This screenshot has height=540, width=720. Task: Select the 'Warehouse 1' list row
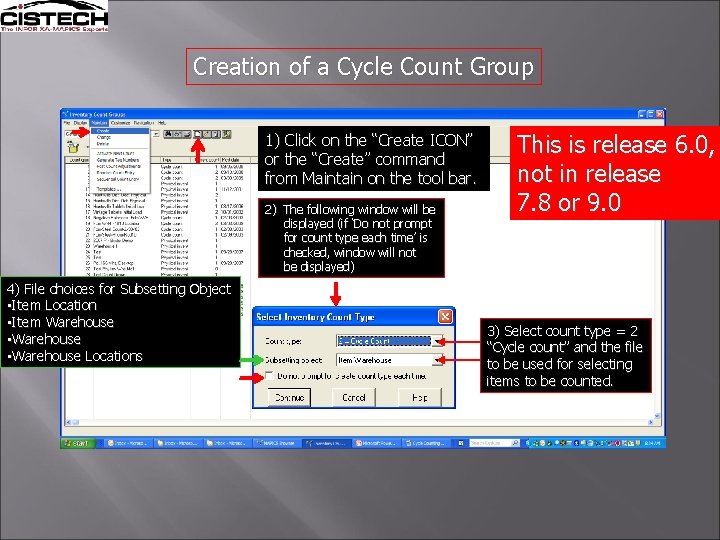click(x=158, y=246)
